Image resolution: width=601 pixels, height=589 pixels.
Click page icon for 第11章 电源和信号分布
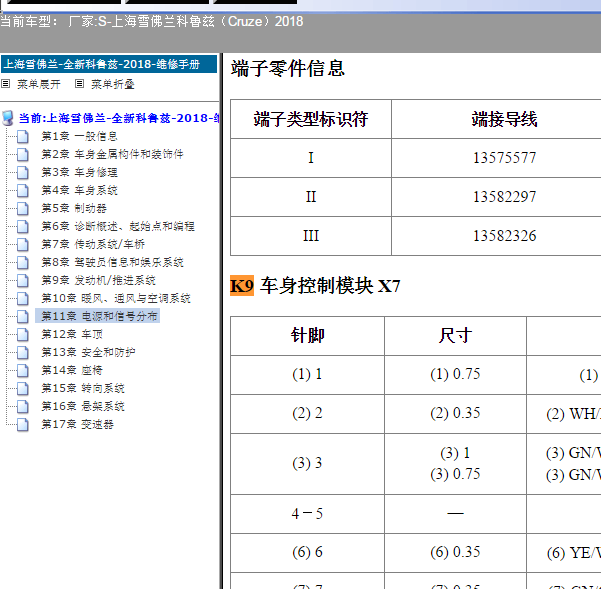point(23,317)
